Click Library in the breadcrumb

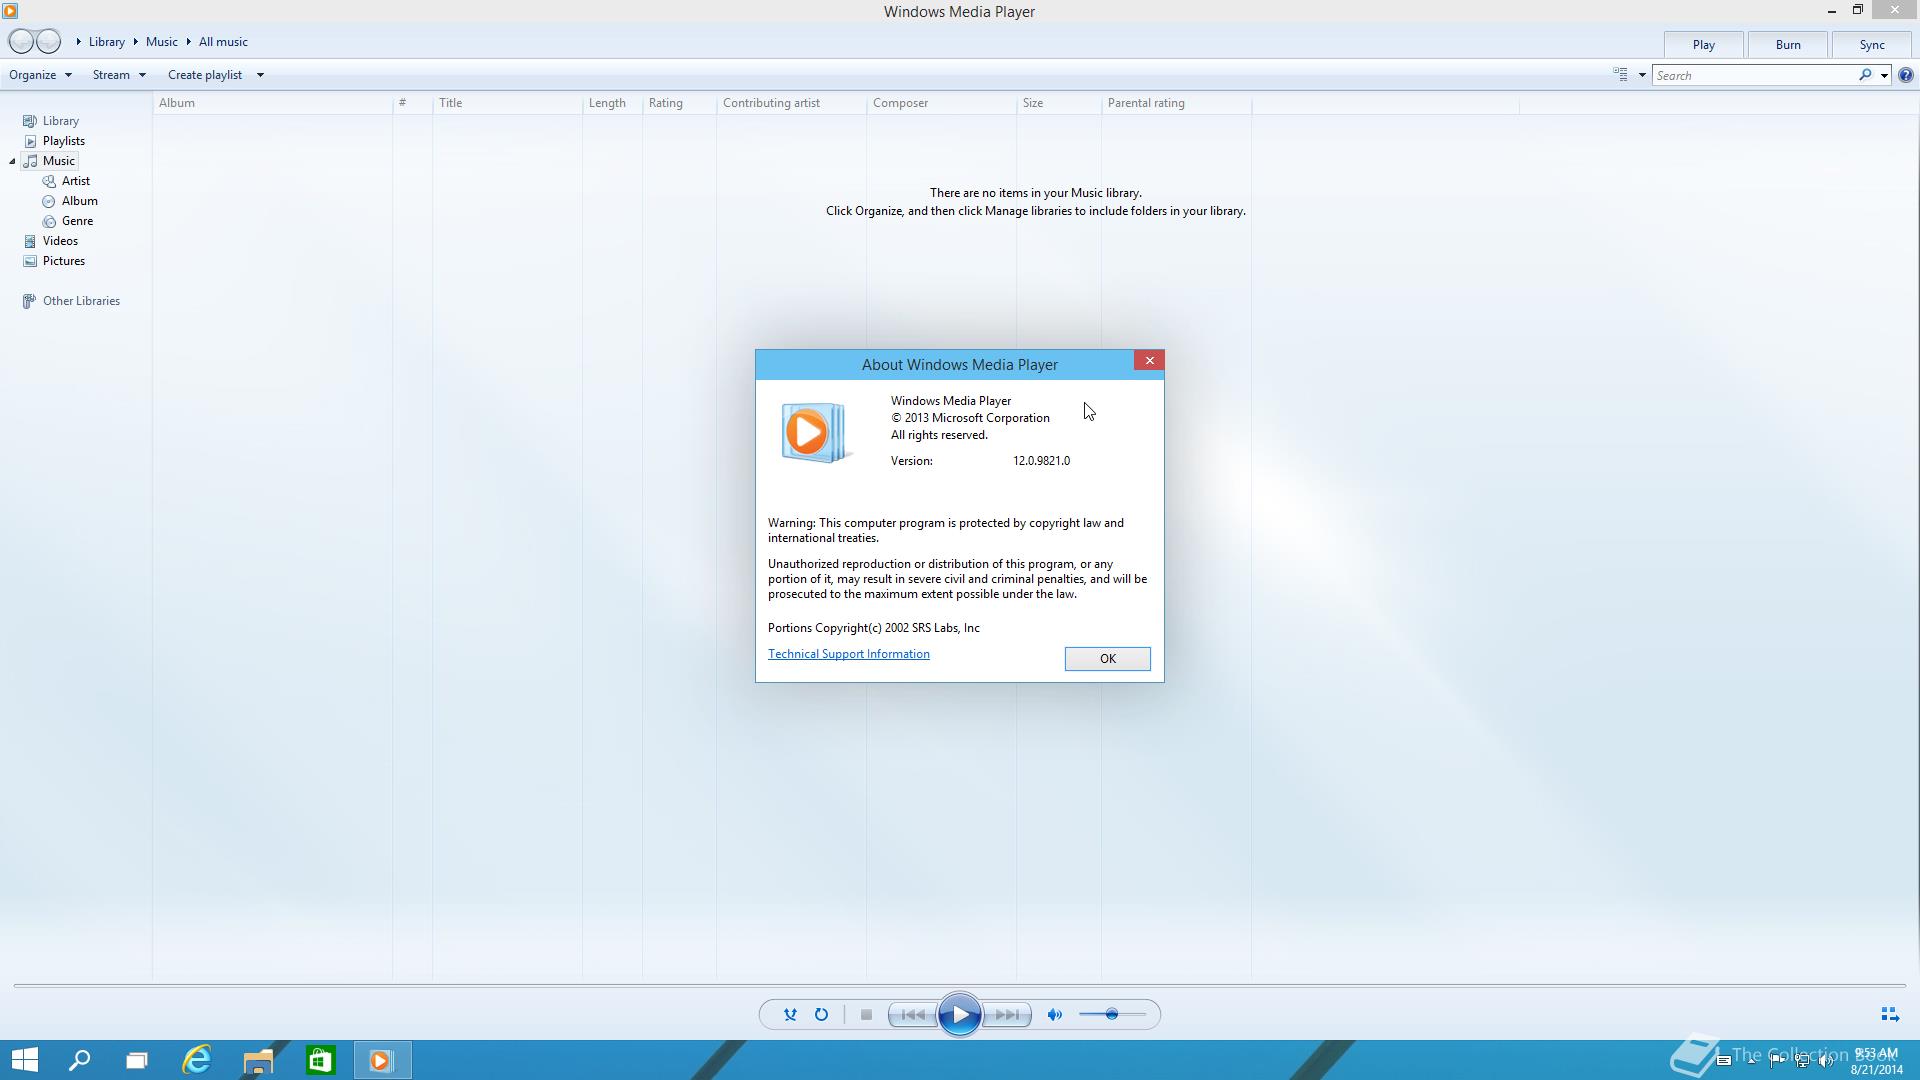click(107, 42)
